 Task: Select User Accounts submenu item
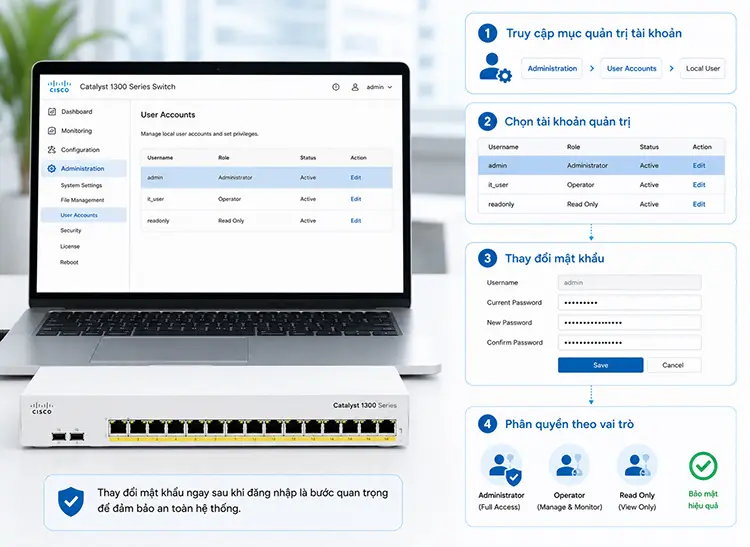click(84, 215)
